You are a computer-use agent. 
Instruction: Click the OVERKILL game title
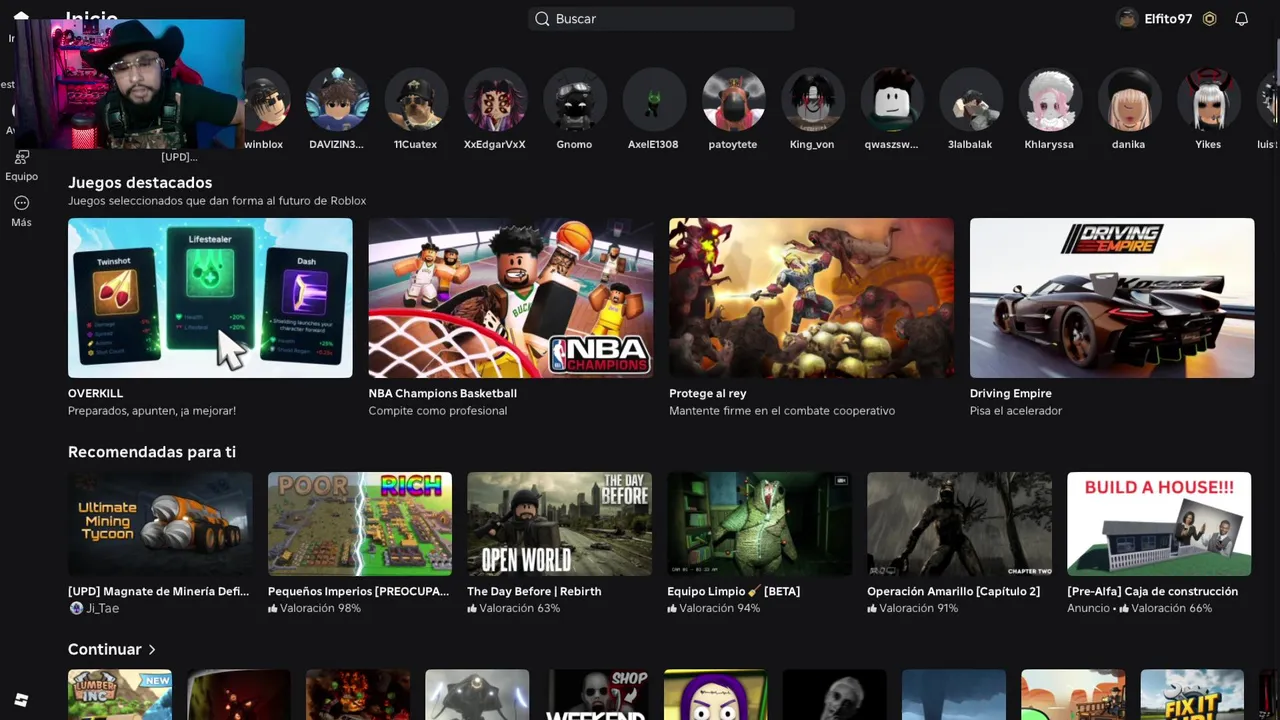coord(95,393)
